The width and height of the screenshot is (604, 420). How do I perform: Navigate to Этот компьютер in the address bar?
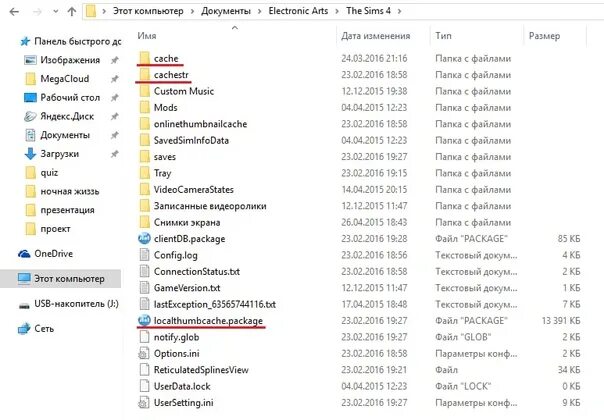(148, 11)
